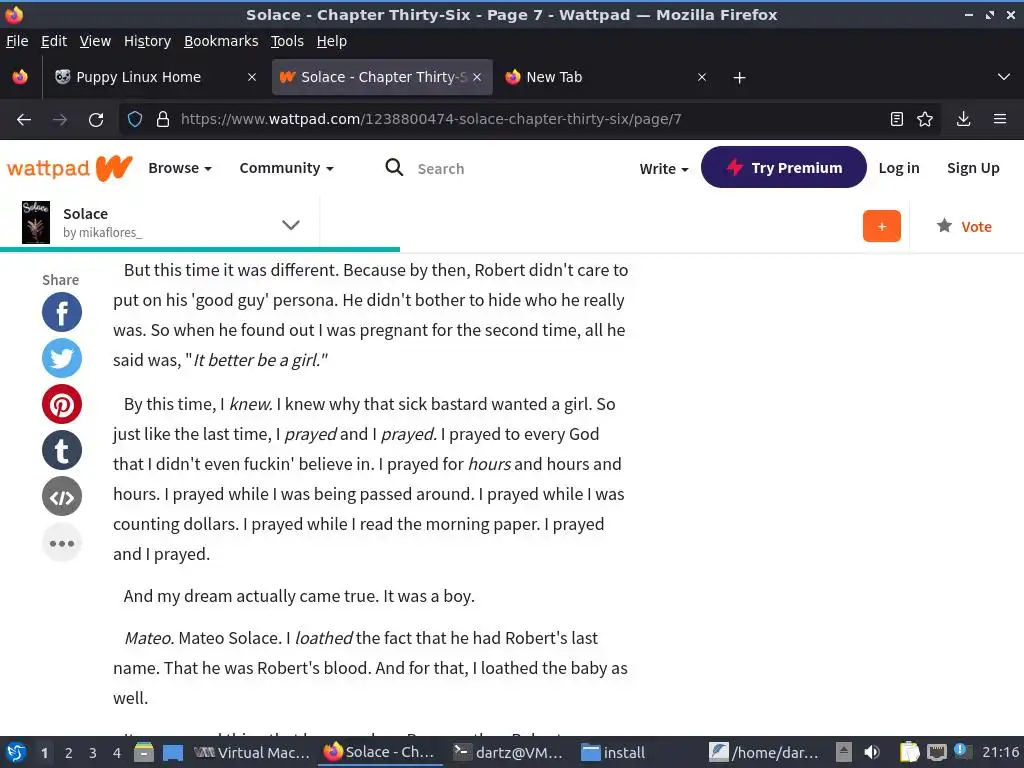
Task: Click the search magnifier icon
Action: click(394, 168)
